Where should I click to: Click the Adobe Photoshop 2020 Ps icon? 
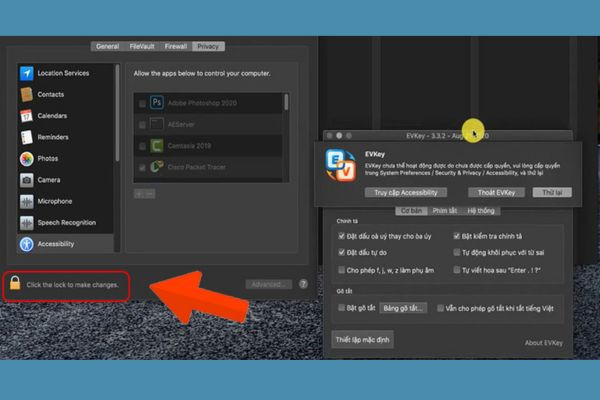coord(157,103)
